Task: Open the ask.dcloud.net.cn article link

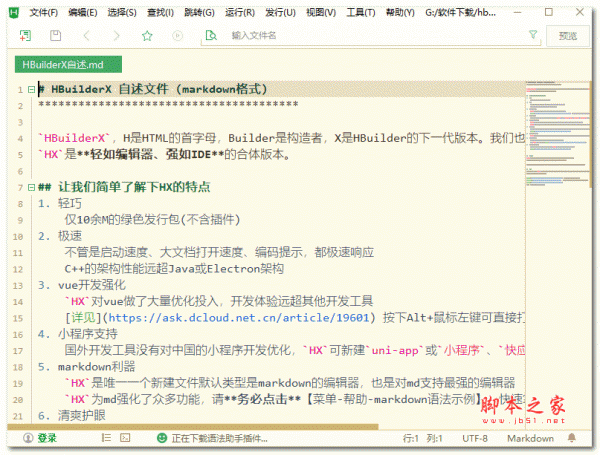Action: coord(239,318)
